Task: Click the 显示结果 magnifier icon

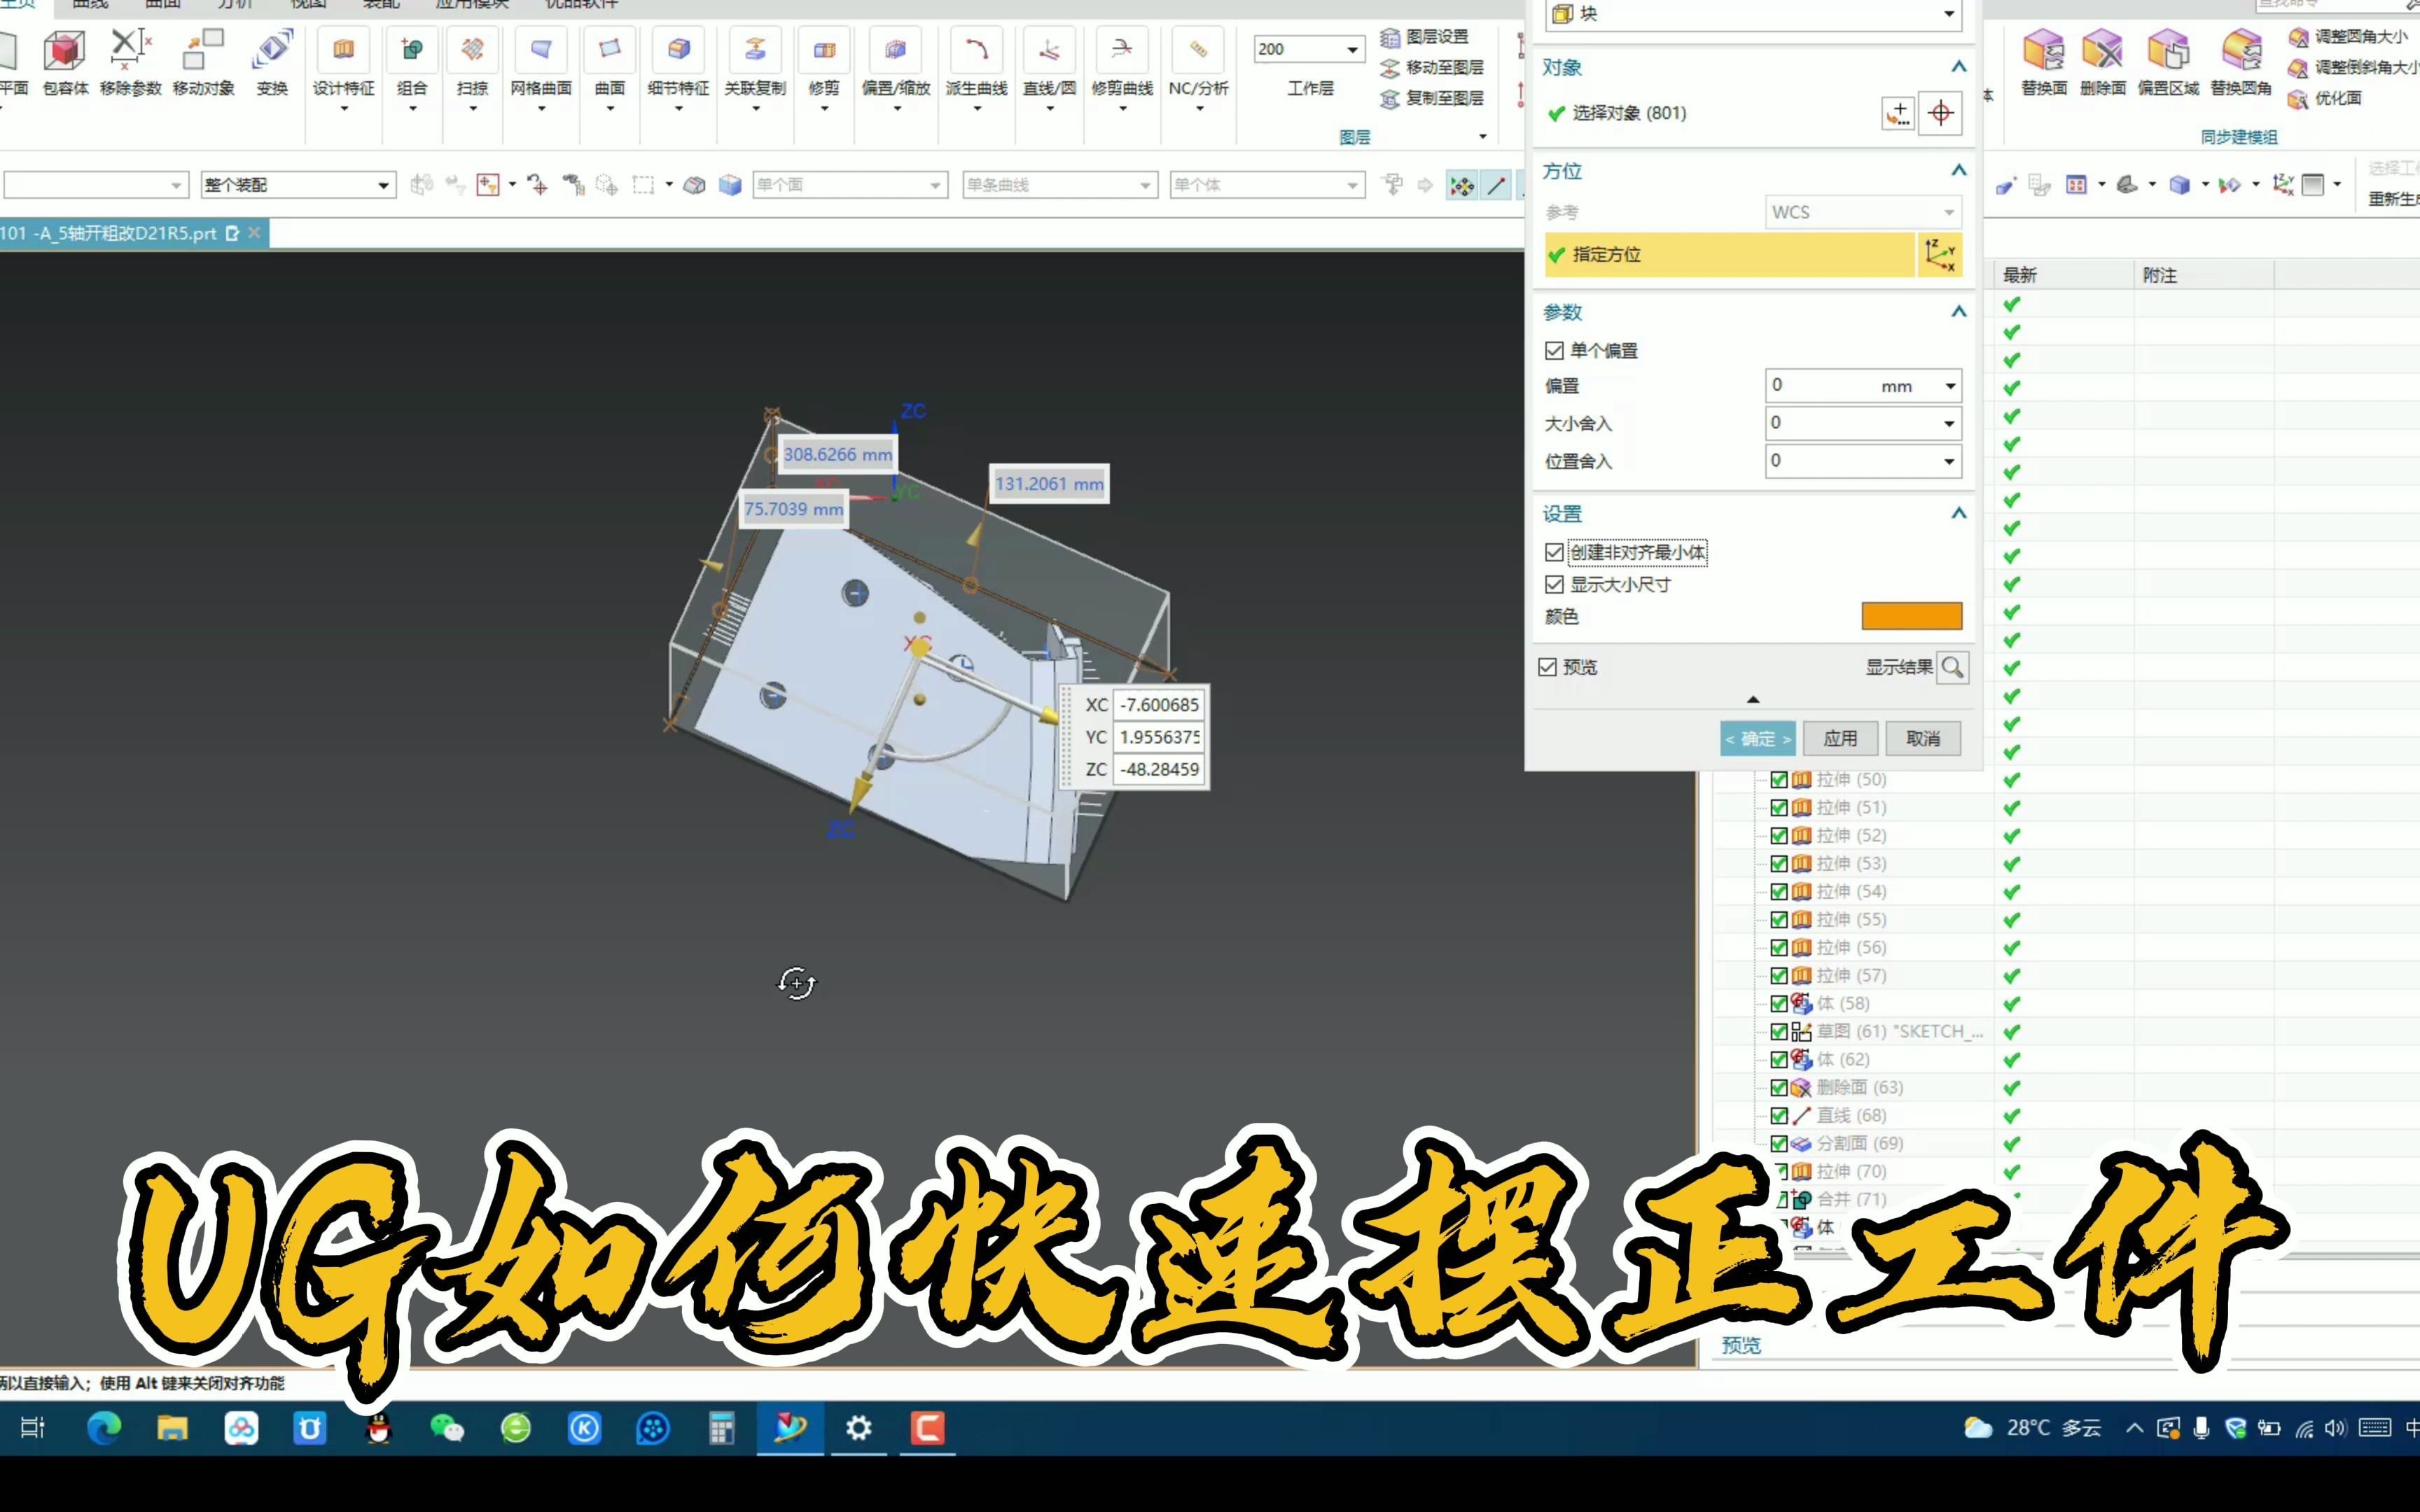Action: pyautogui.click(x=1952, y=667)
